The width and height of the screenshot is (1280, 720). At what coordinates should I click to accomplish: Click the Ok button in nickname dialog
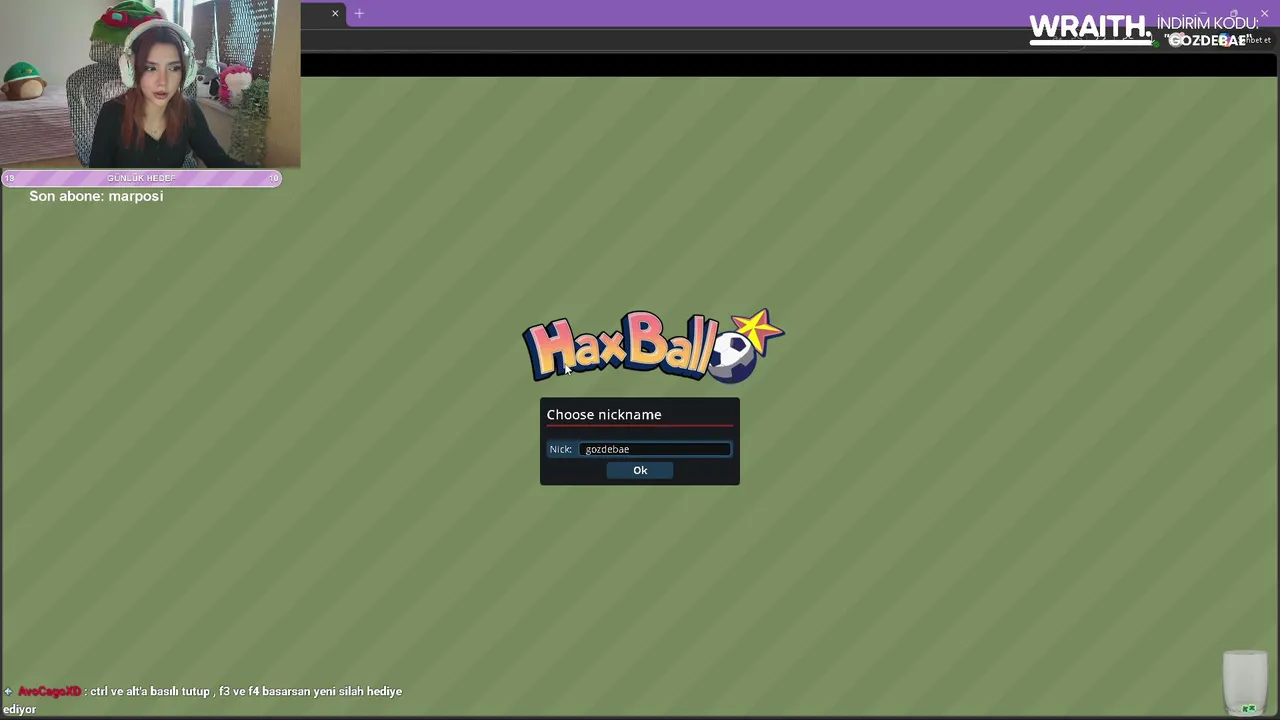(640, 470)
